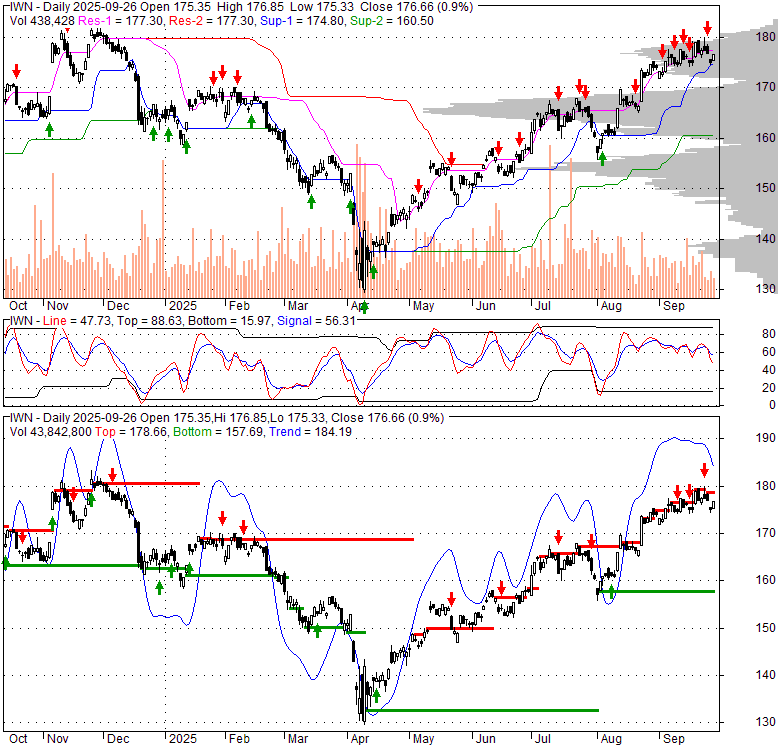The width and height of the screenshot is (780, 745).
Task: Select the 'Vol 438,428' volume readout
Action: [x=42, y=21]
